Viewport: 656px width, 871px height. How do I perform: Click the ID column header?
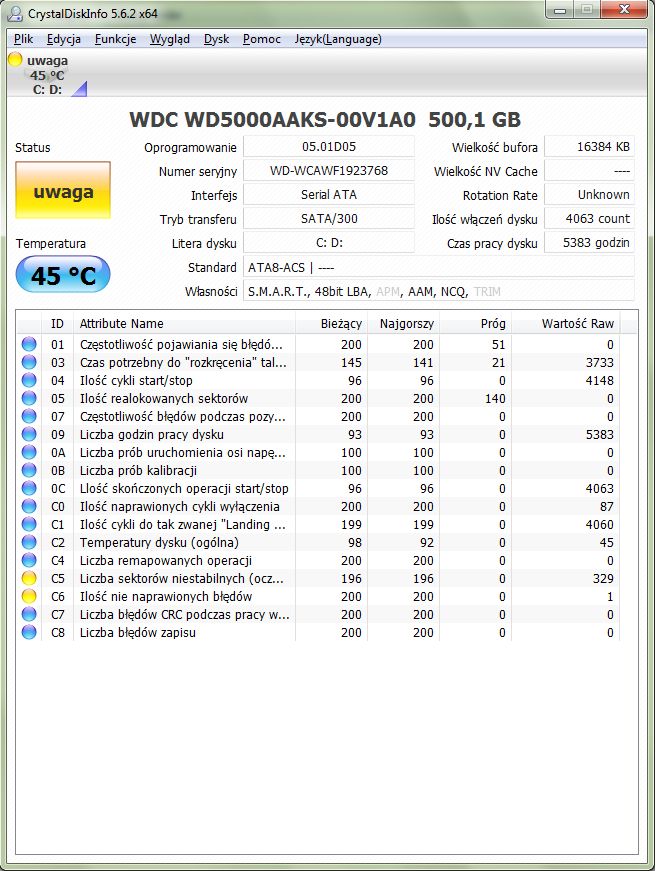click(x=57, y=323)
